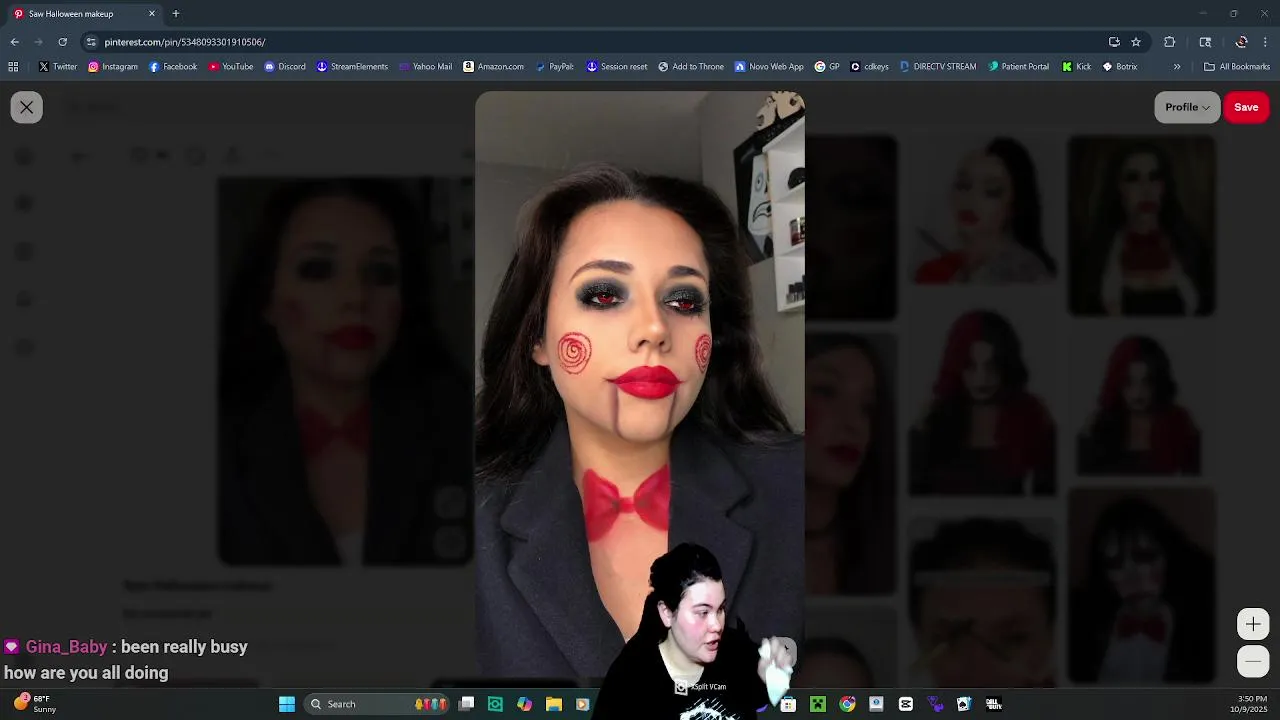Open the apps grid in bookmarks bar
Image resolution: width=1280 pixels, height=720 pixels.
coord(13,67)
